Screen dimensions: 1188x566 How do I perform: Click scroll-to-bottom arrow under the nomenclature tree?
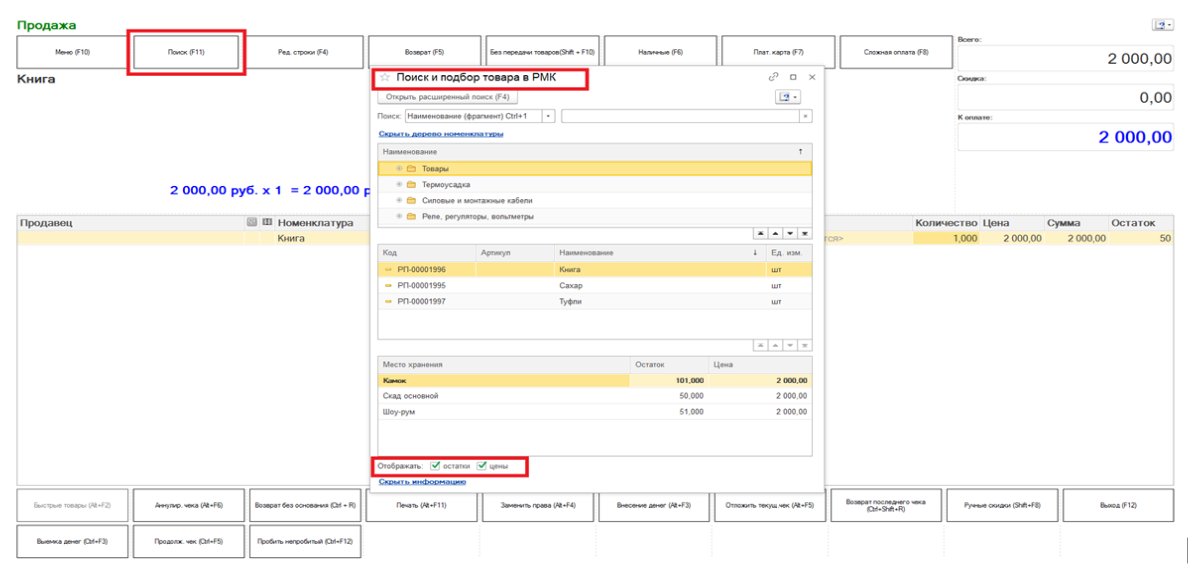(x=805, y=233)
